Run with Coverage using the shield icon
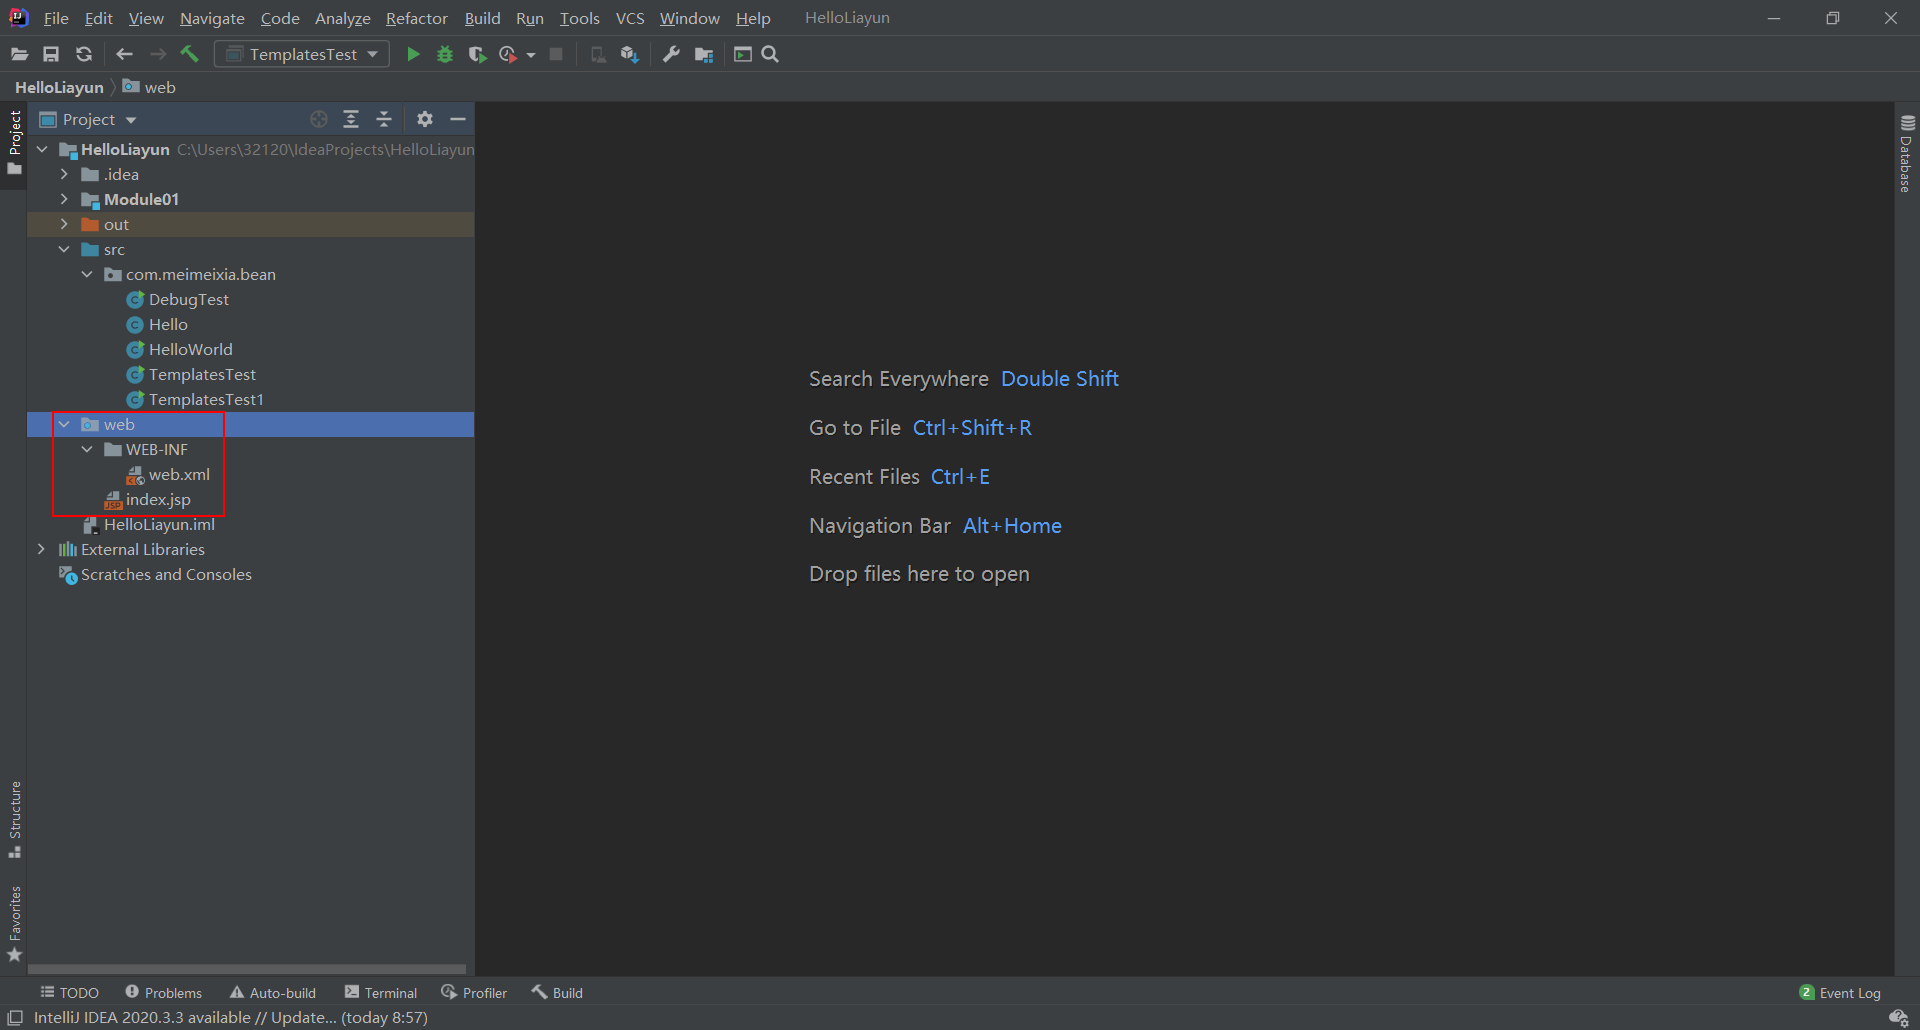1920x1030 pixels. pos(477,54)
